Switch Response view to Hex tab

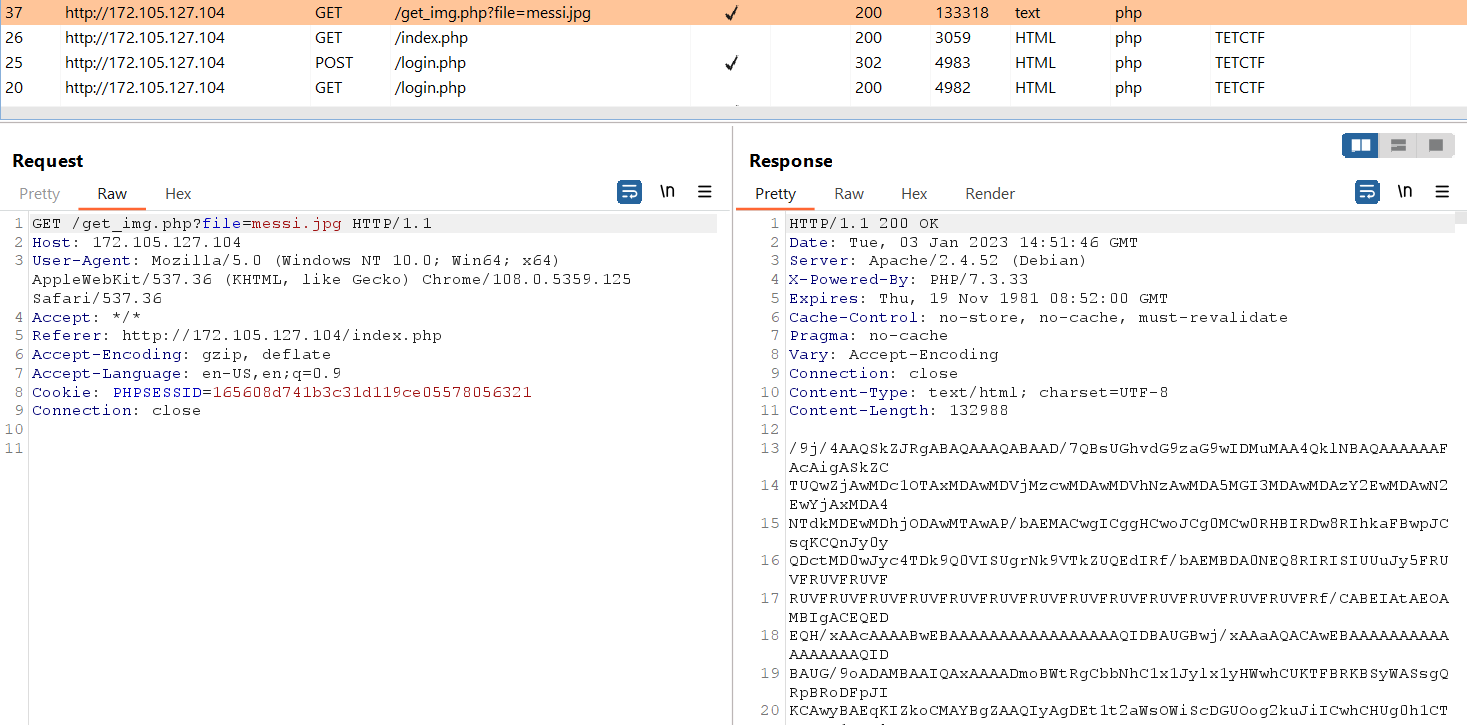(914, 194)
